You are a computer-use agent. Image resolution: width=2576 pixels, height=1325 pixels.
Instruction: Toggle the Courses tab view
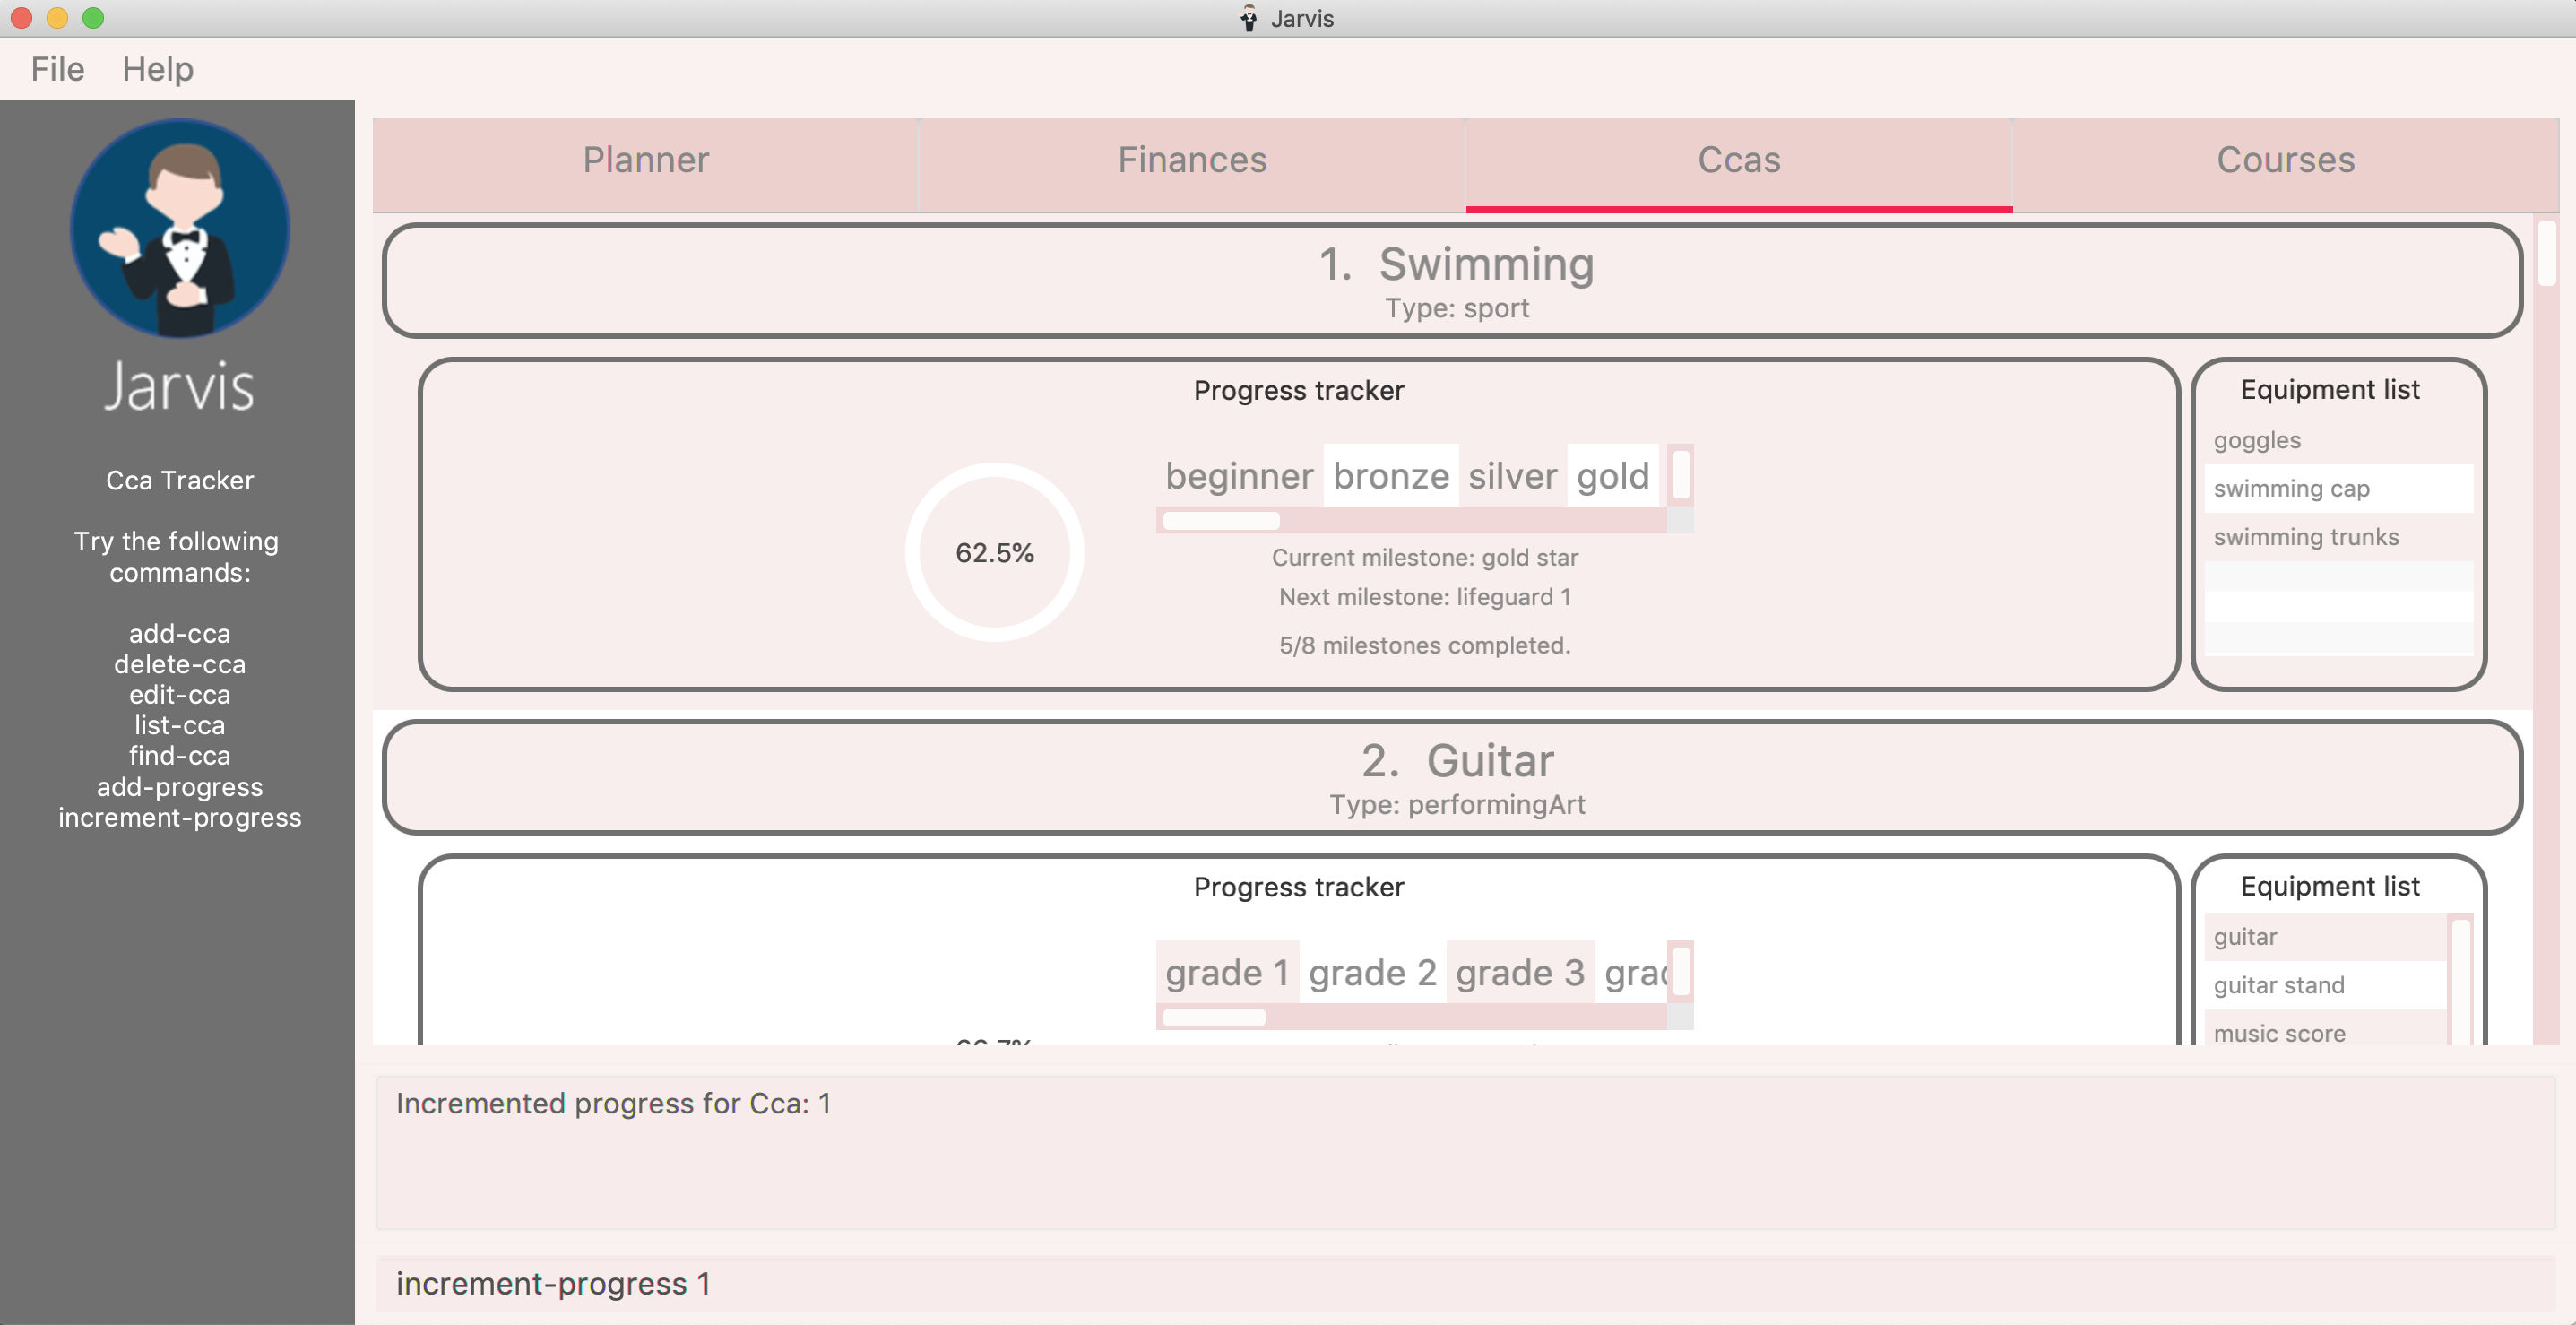(x=2286, y=160)
